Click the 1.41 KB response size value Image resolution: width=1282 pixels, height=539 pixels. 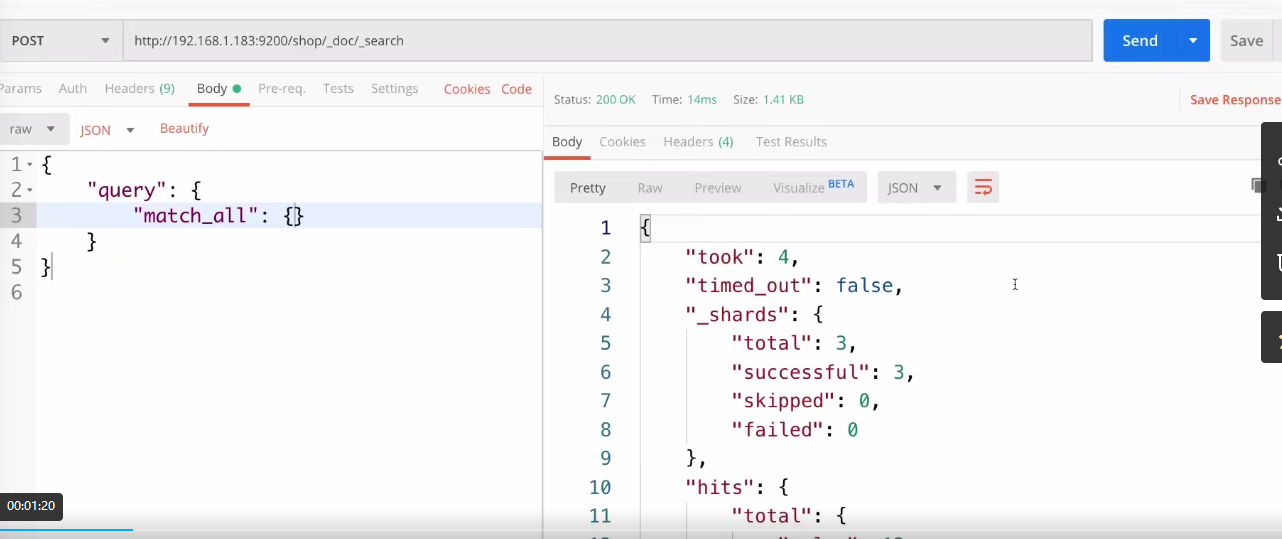pos(783,100)
